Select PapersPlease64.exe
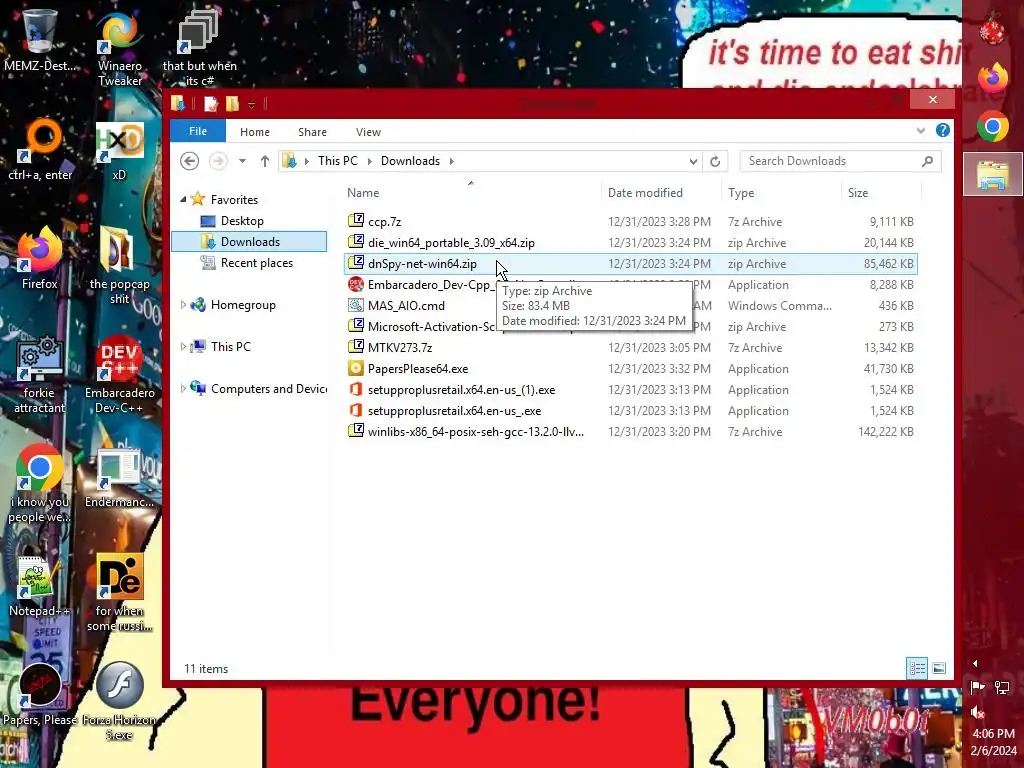 coord(631,368)
